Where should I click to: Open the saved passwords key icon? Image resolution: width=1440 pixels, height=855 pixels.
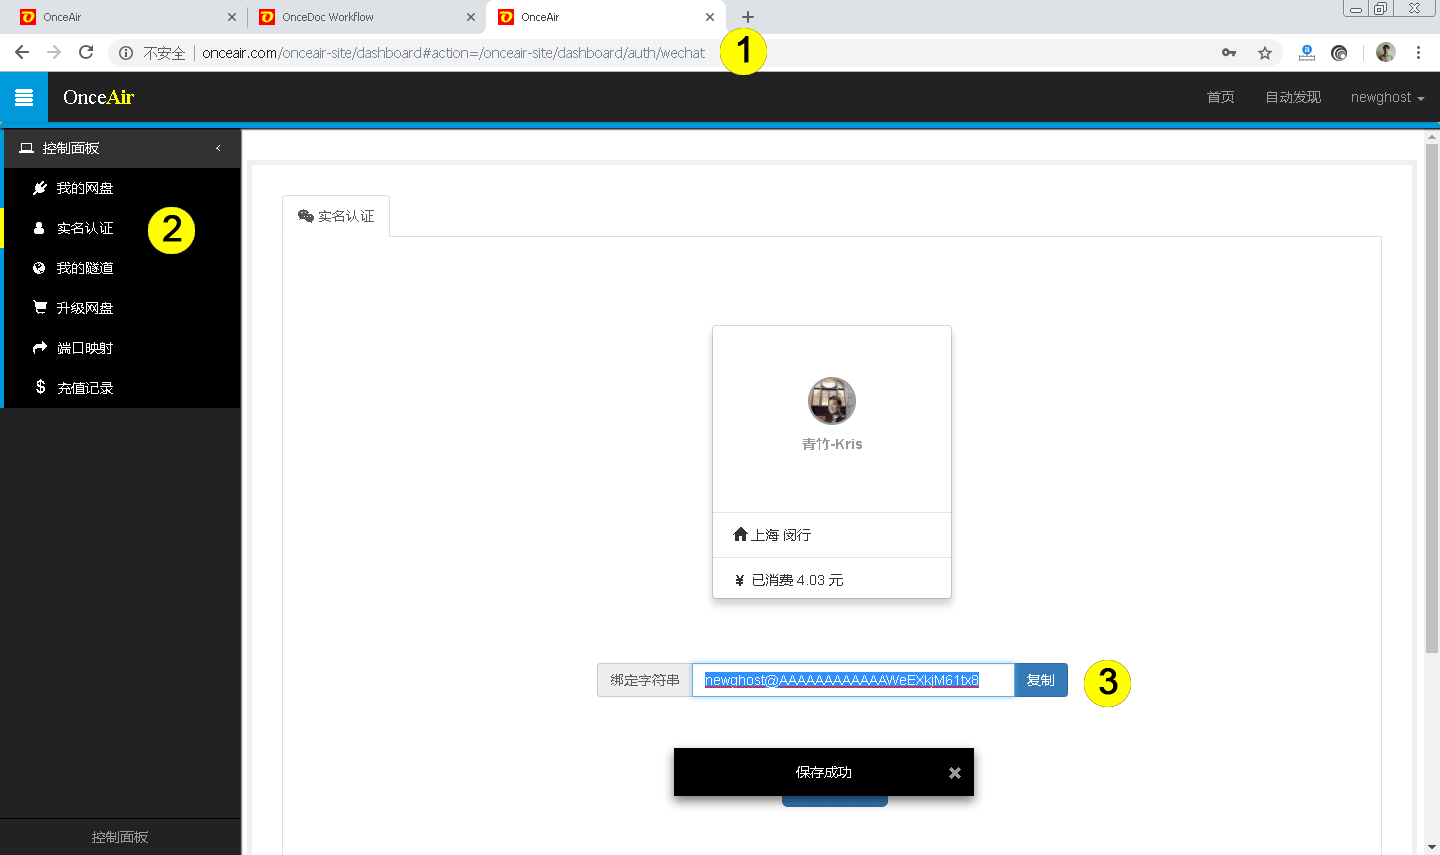coord(1229,53)
